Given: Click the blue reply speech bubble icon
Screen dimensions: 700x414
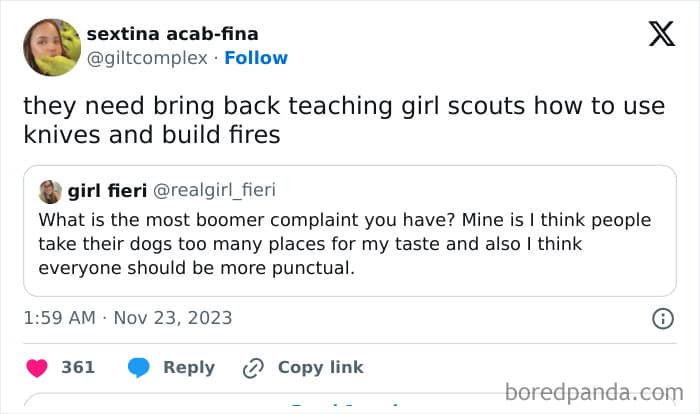Looking at the screenshot, I should point(139,368).
